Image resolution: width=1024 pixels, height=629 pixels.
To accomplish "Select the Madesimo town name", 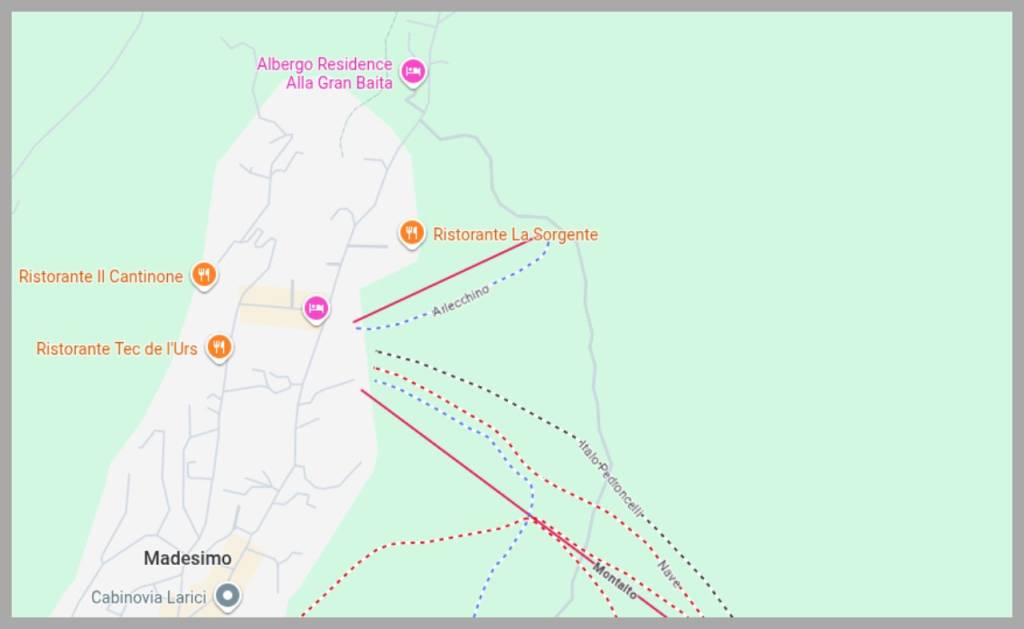I will click(x=187, y=558).
